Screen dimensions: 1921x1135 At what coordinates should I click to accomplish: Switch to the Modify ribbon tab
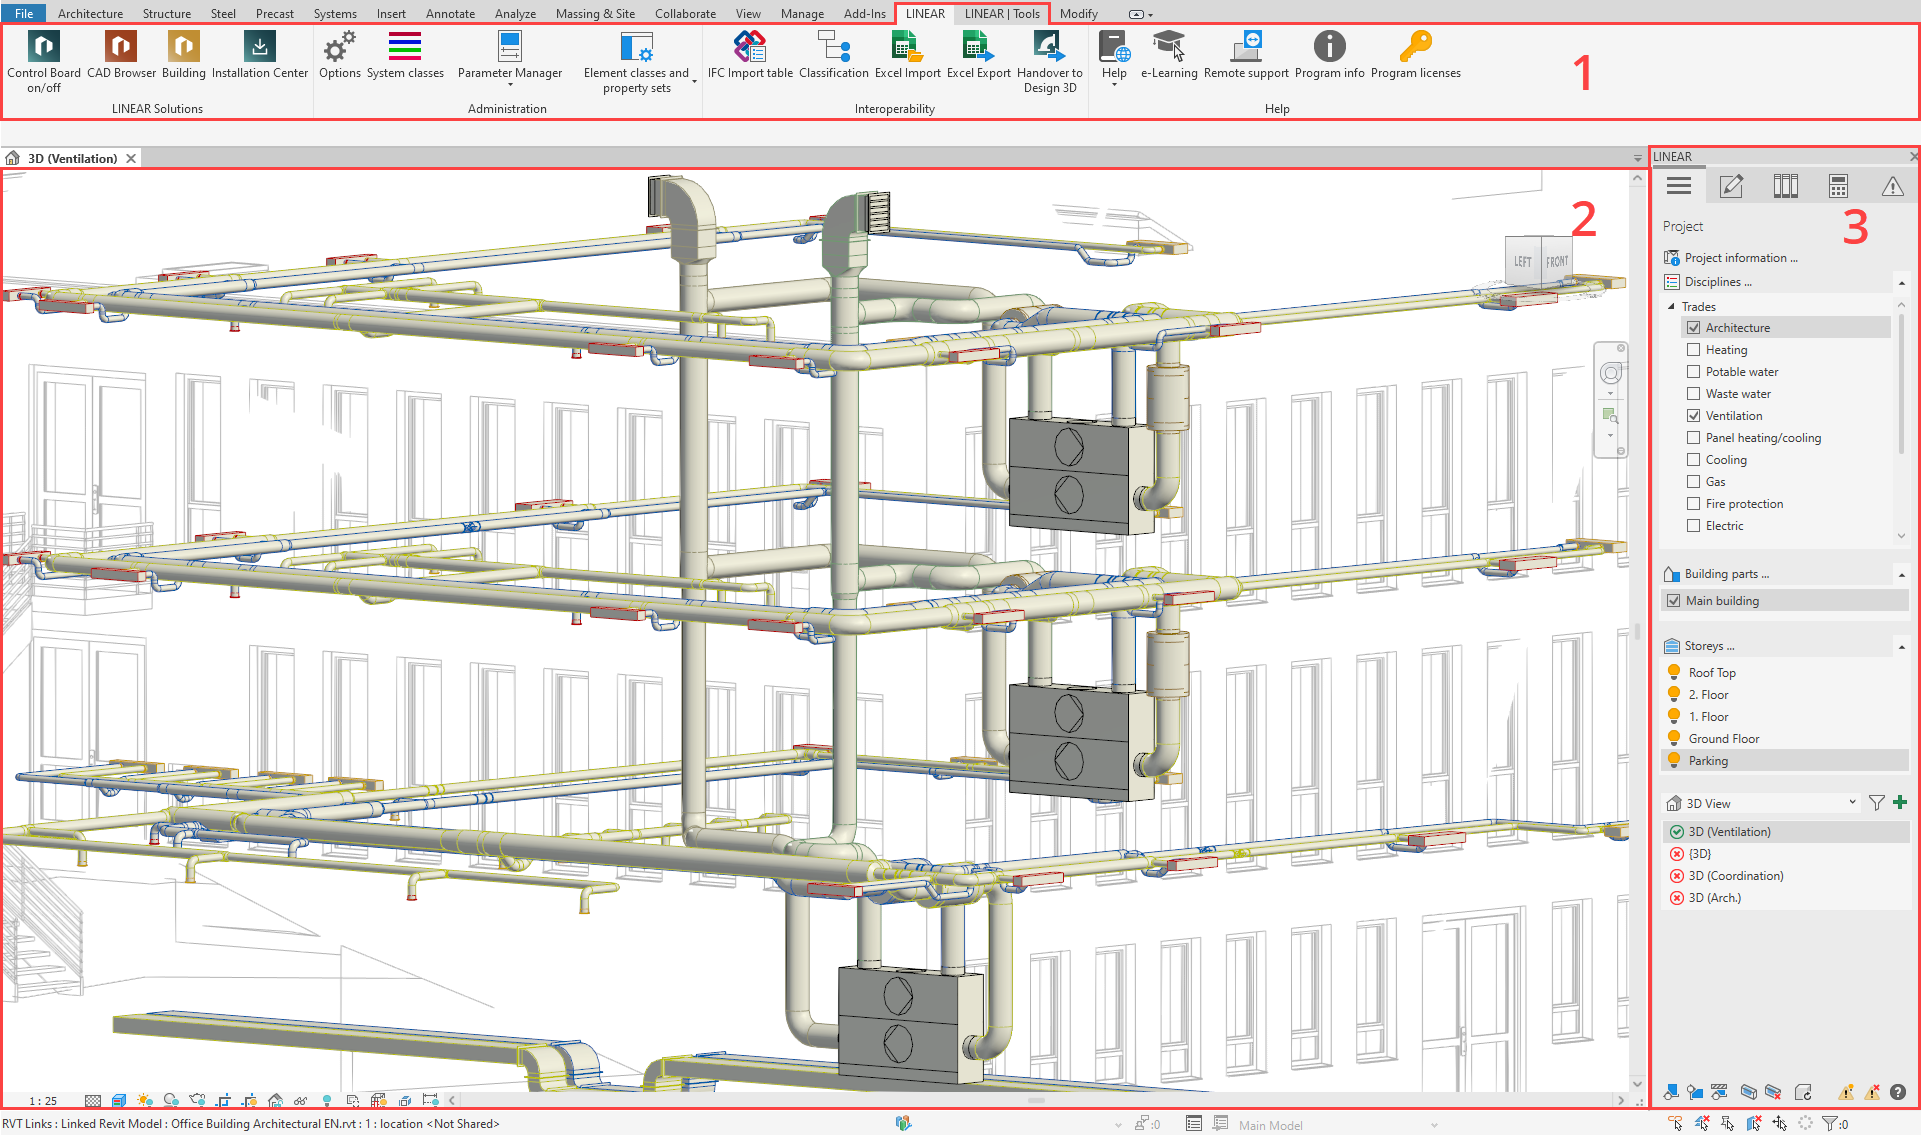coord(1078,13)
